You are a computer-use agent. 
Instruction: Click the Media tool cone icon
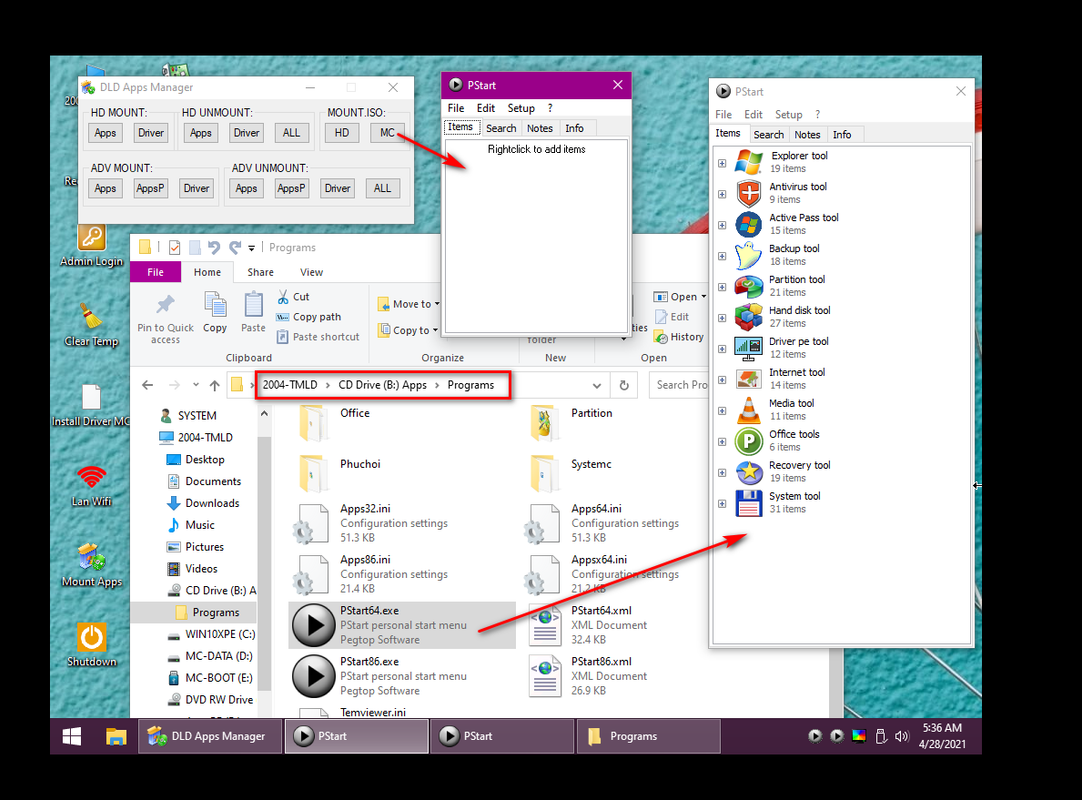749,410
